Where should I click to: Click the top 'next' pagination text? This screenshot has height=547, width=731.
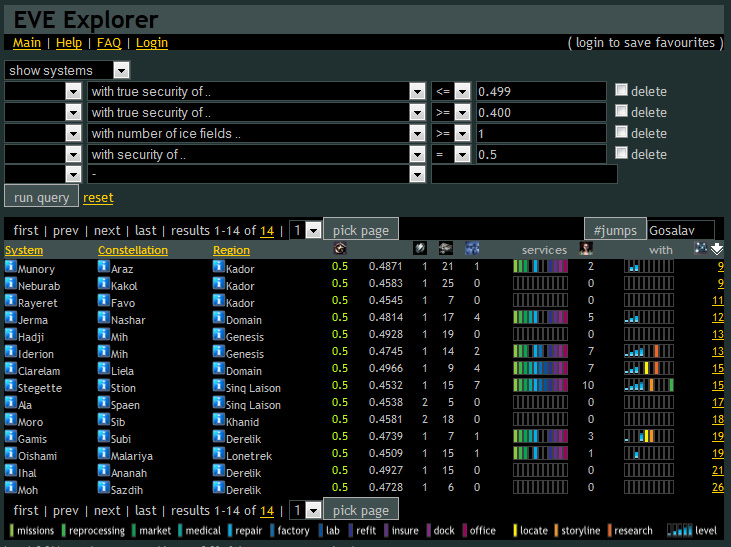pyautogui.click(x=107, y=230)
